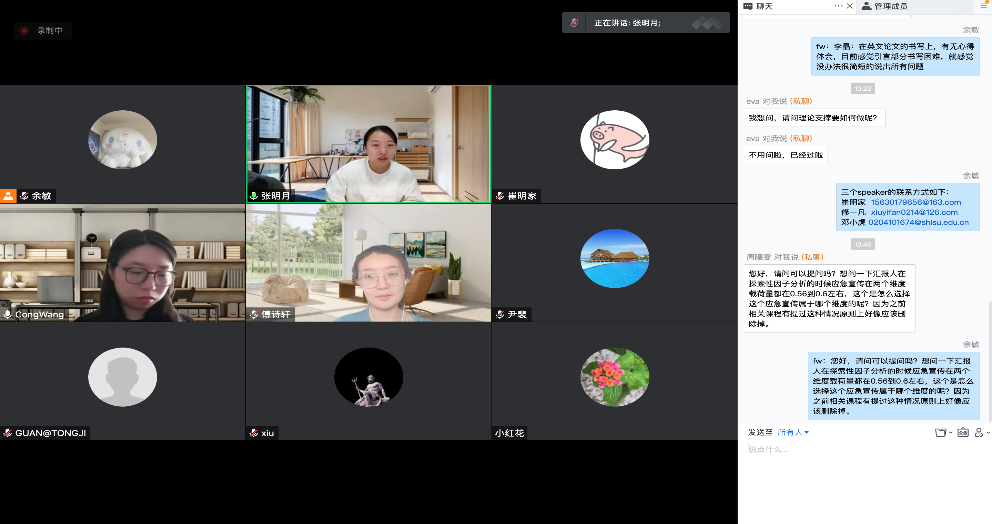The width and height of the screenshot is (992, 524).
Task: Click the orange host icon beside 余敏
Action: point(9,196)
